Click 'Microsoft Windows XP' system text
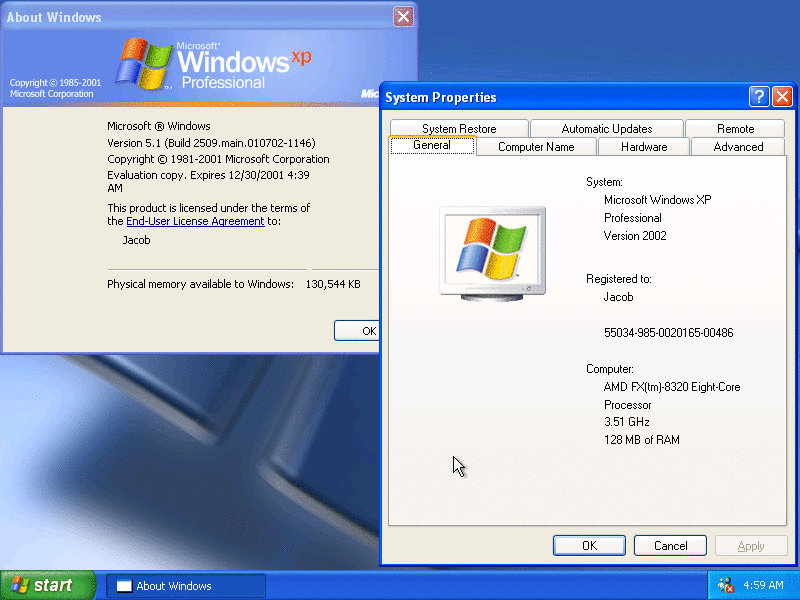The image size is (800, 600). (657, 199)
